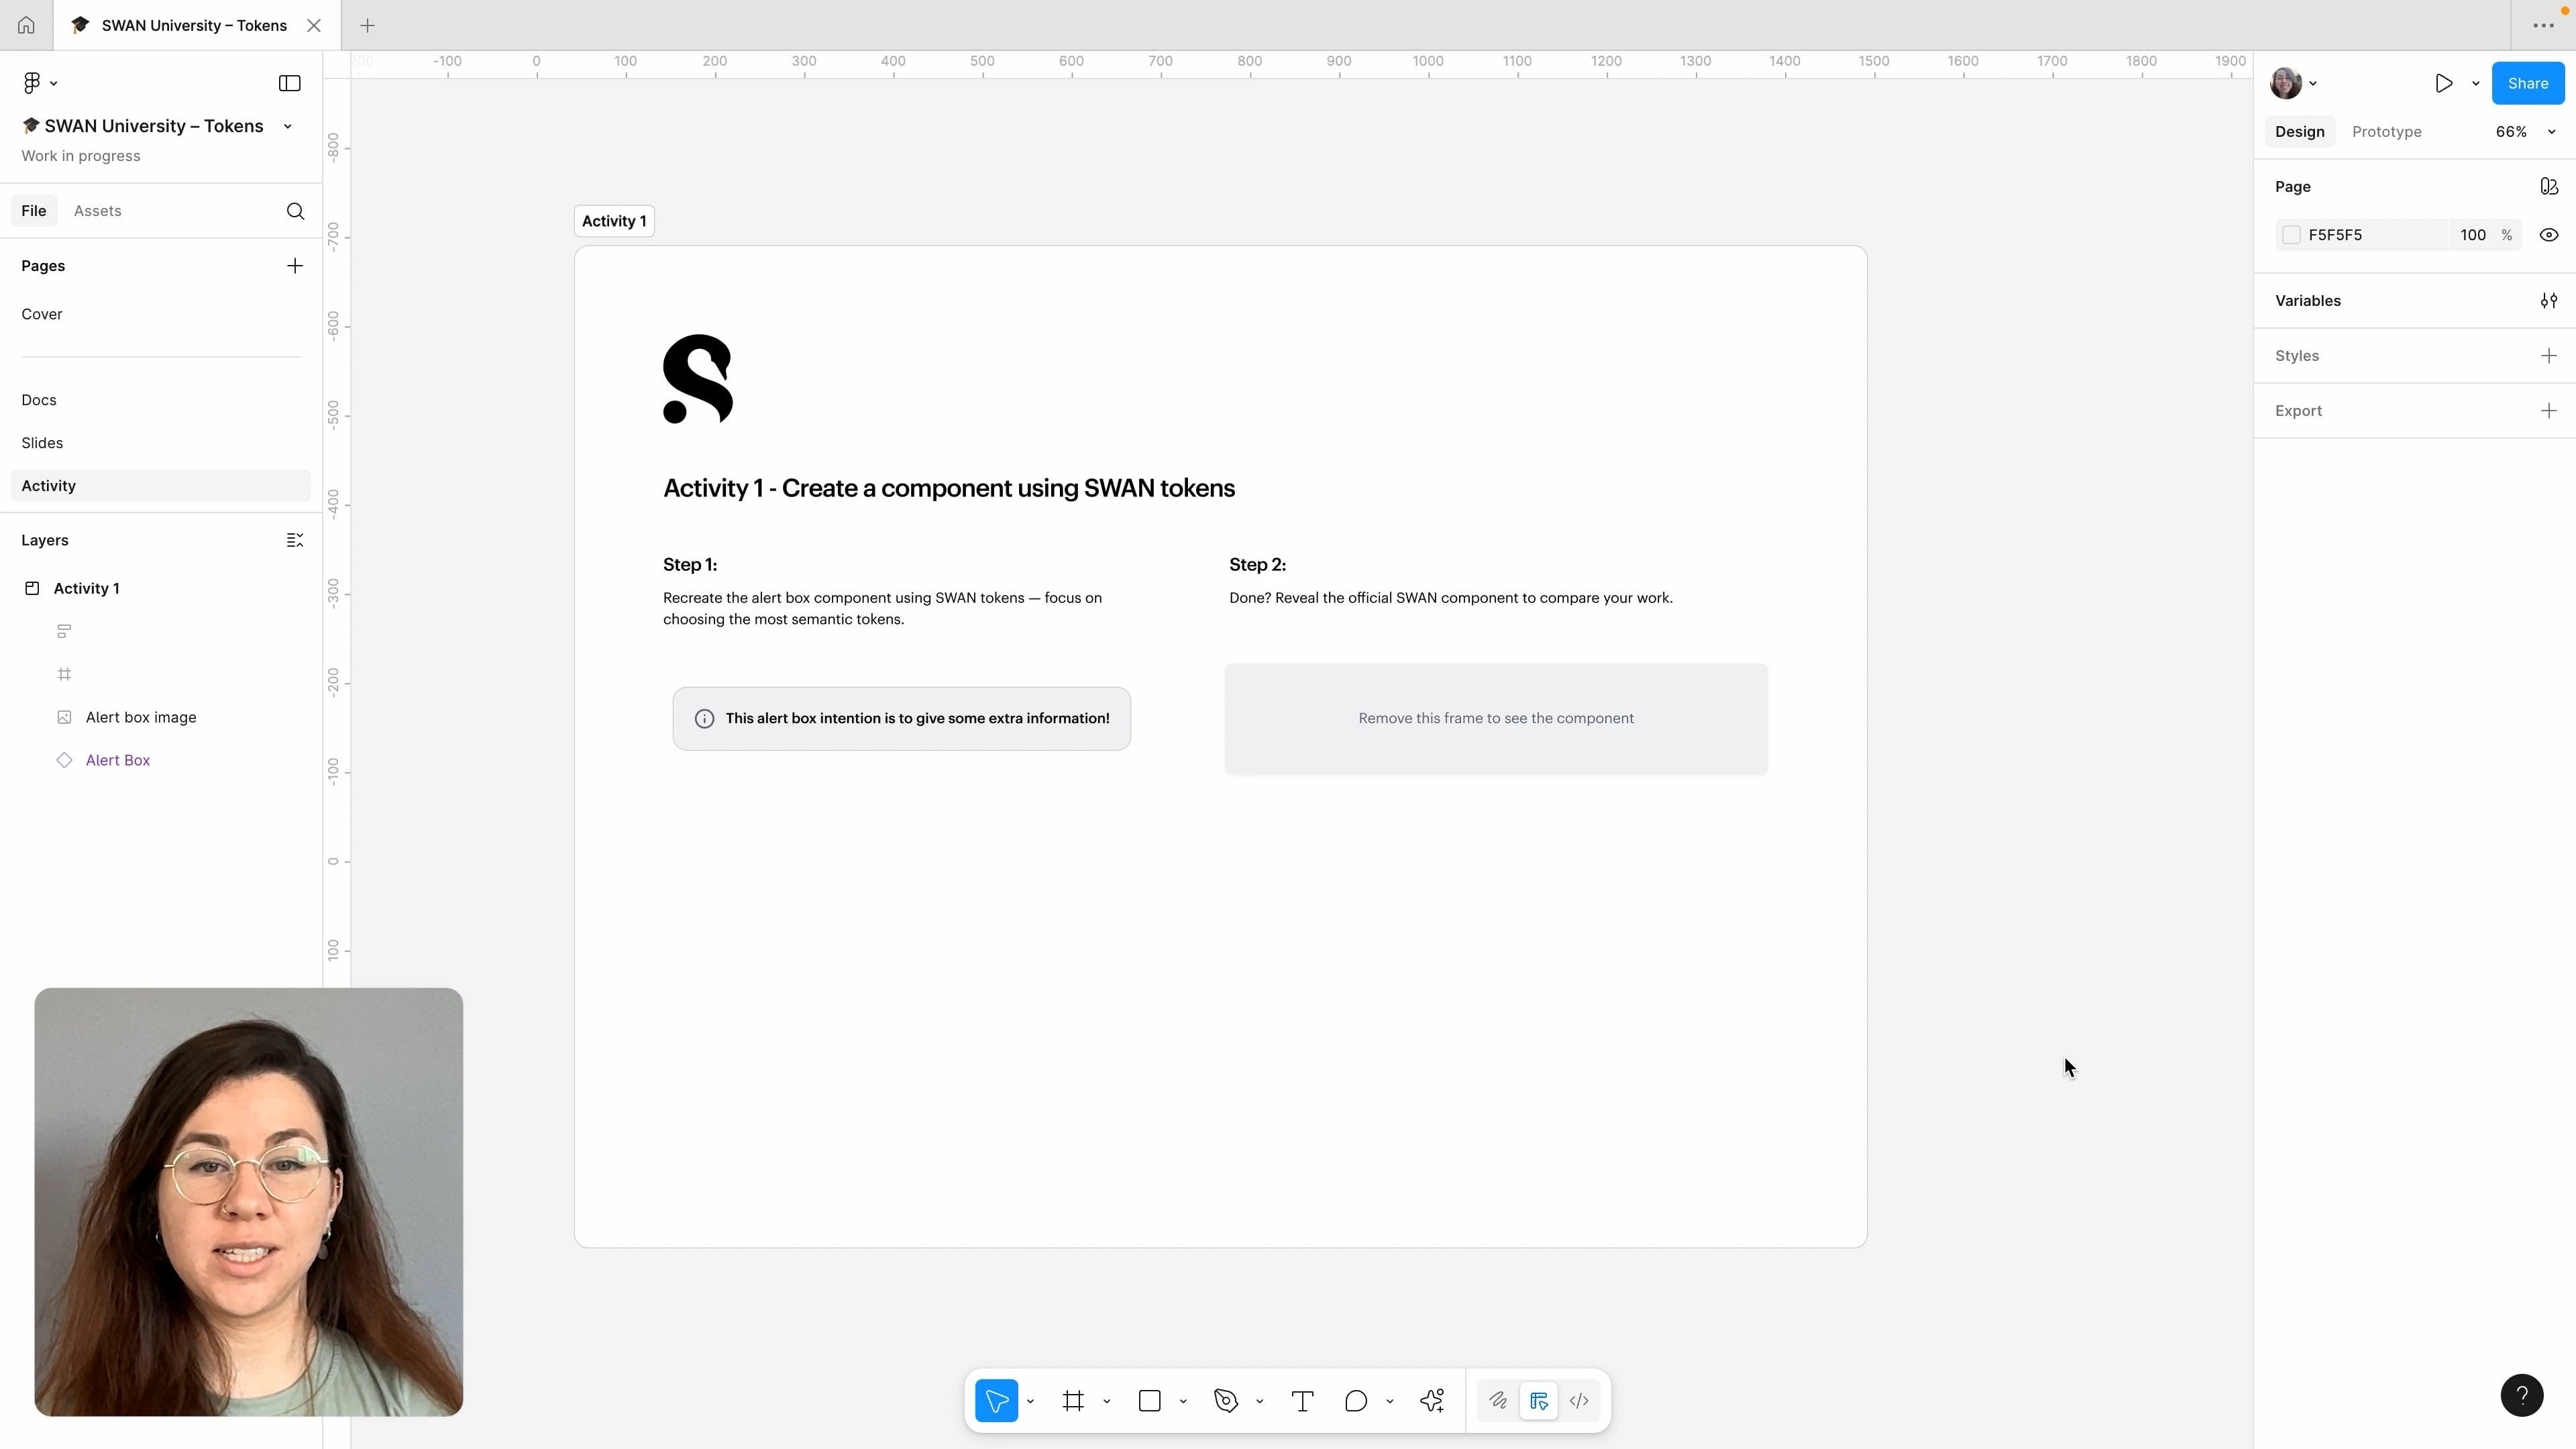The height and width of the screenshot is (1449, 2576).
Task: Switch to the Design tab
Action: point(2300,132)
